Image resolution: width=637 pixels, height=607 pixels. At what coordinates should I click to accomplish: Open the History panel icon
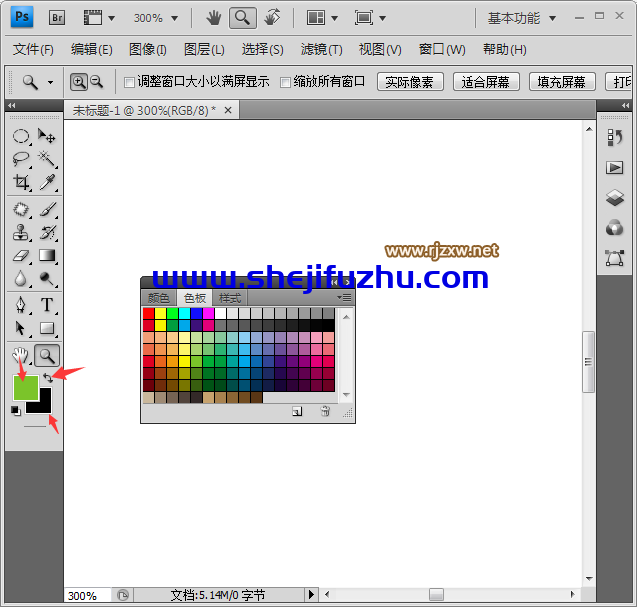[x=615, y=137]
